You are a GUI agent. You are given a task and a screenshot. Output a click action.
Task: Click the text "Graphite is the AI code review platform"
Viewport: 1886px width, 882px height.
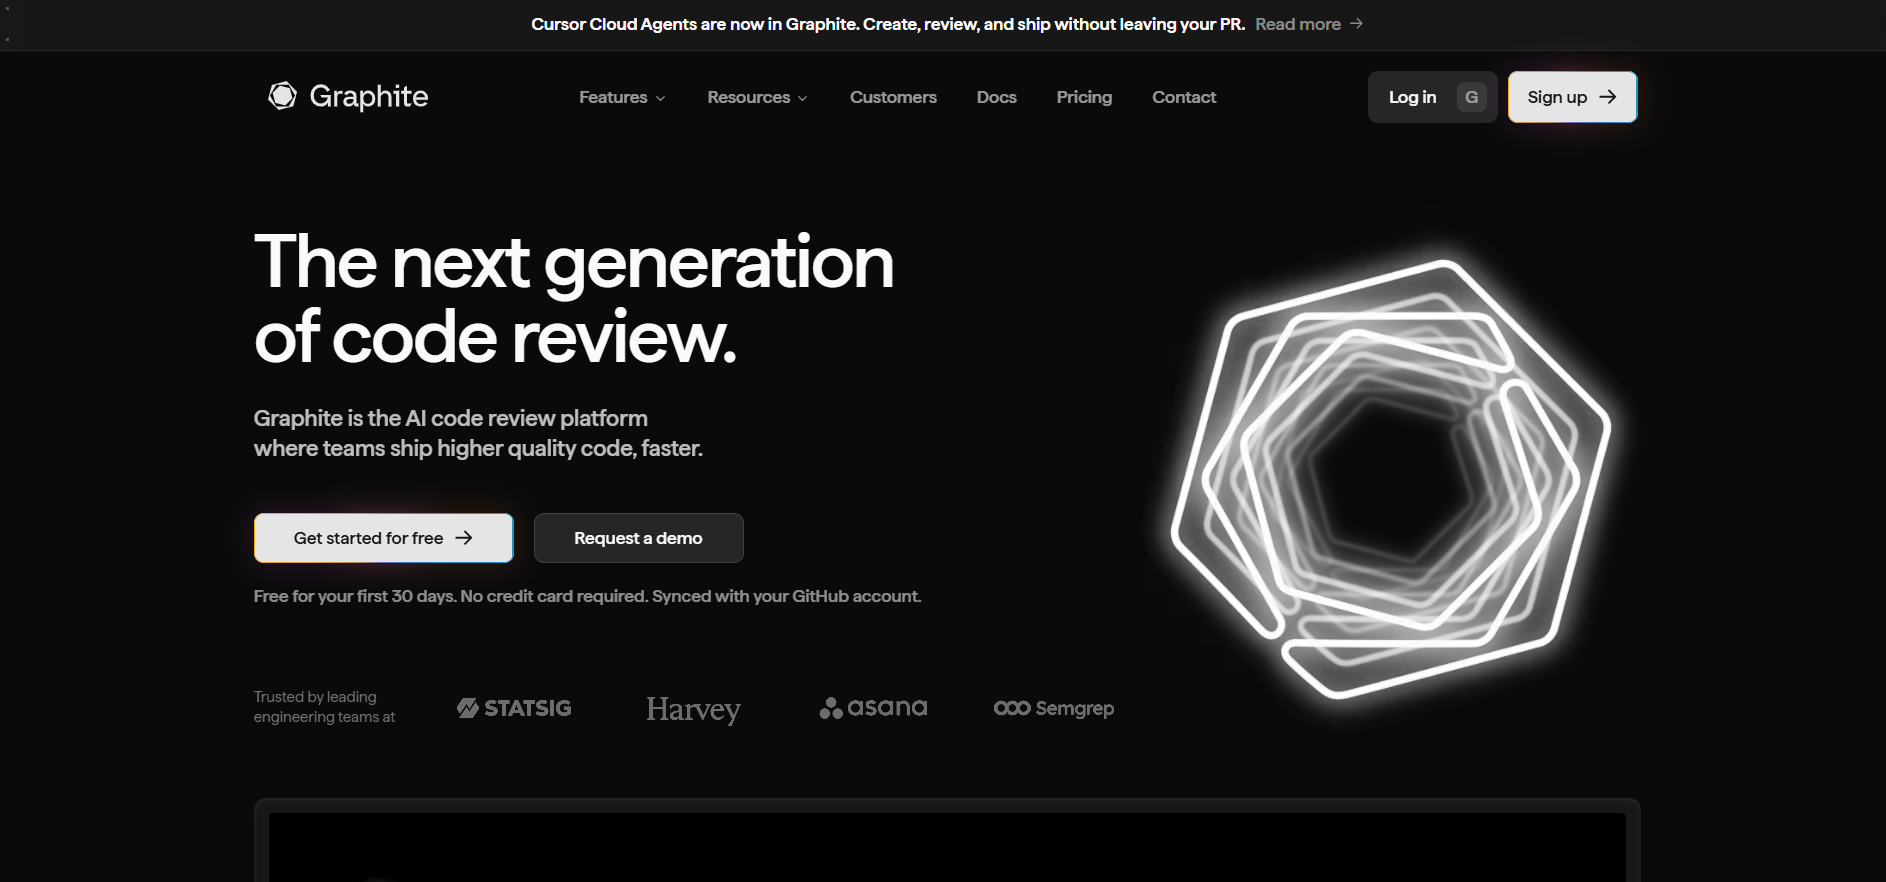451,418
